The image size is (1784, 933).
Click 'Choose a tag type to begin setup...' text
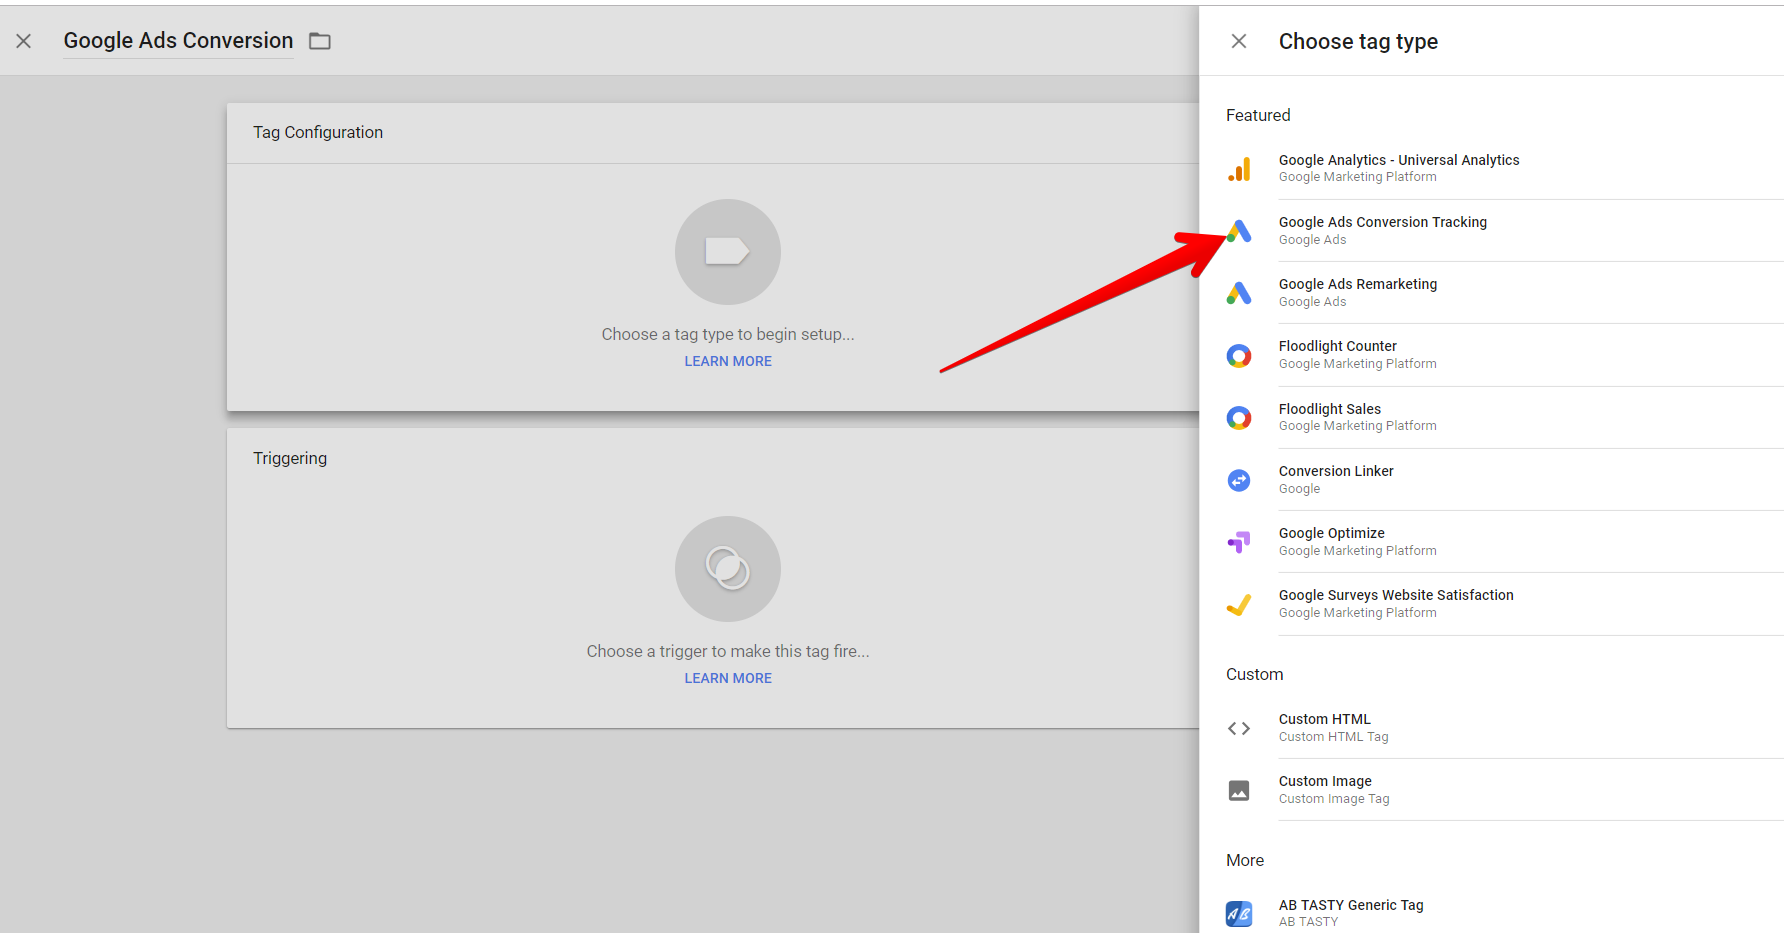pos(728,334)
